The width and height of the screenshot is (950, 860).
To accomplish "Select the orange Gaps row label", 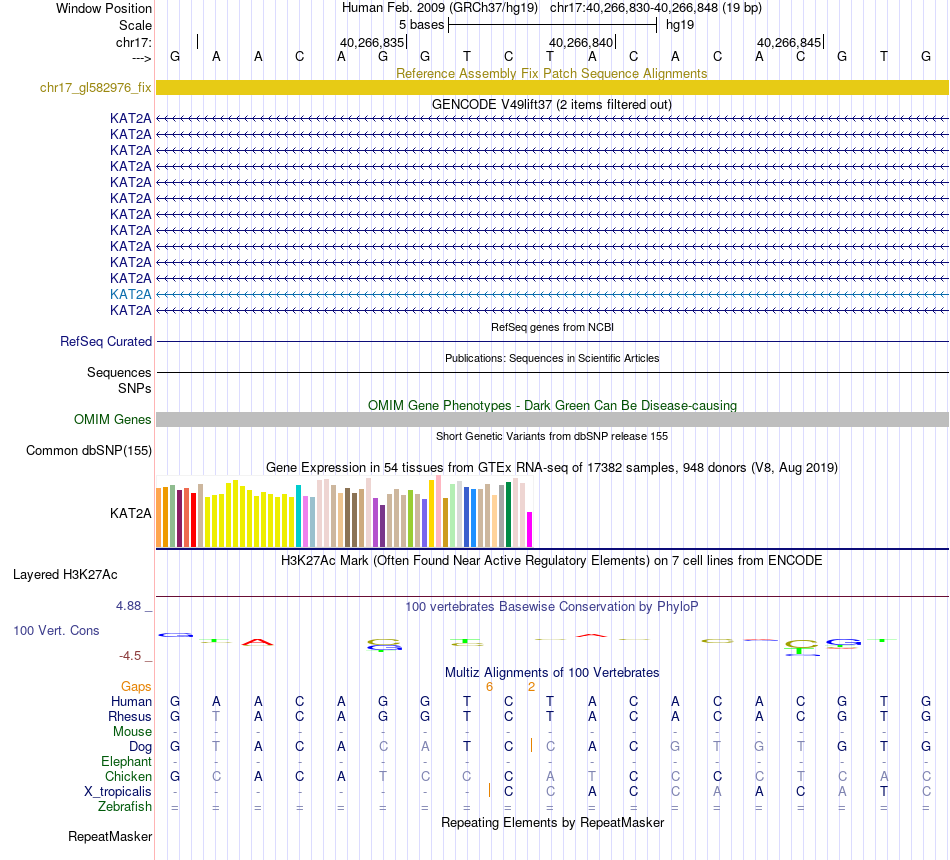I will coord(136,687).
